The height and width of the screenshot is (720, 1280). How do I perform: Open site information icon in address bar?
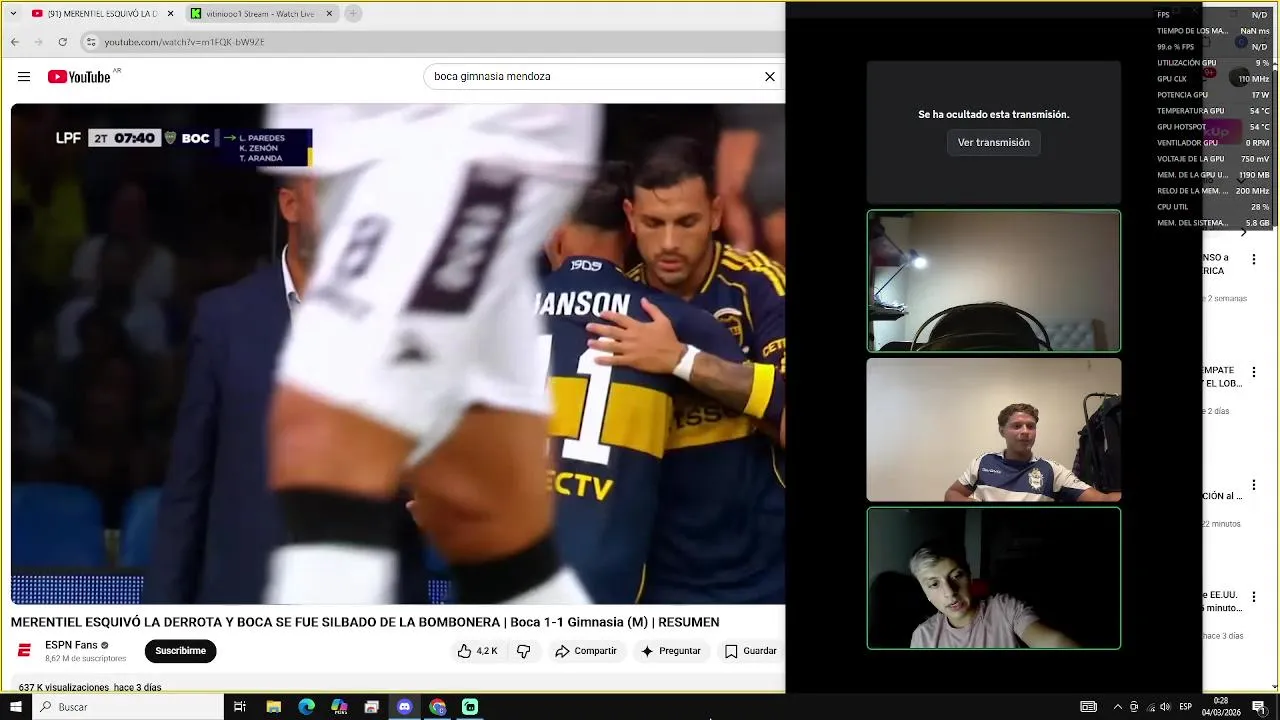[x=91, y=42]
